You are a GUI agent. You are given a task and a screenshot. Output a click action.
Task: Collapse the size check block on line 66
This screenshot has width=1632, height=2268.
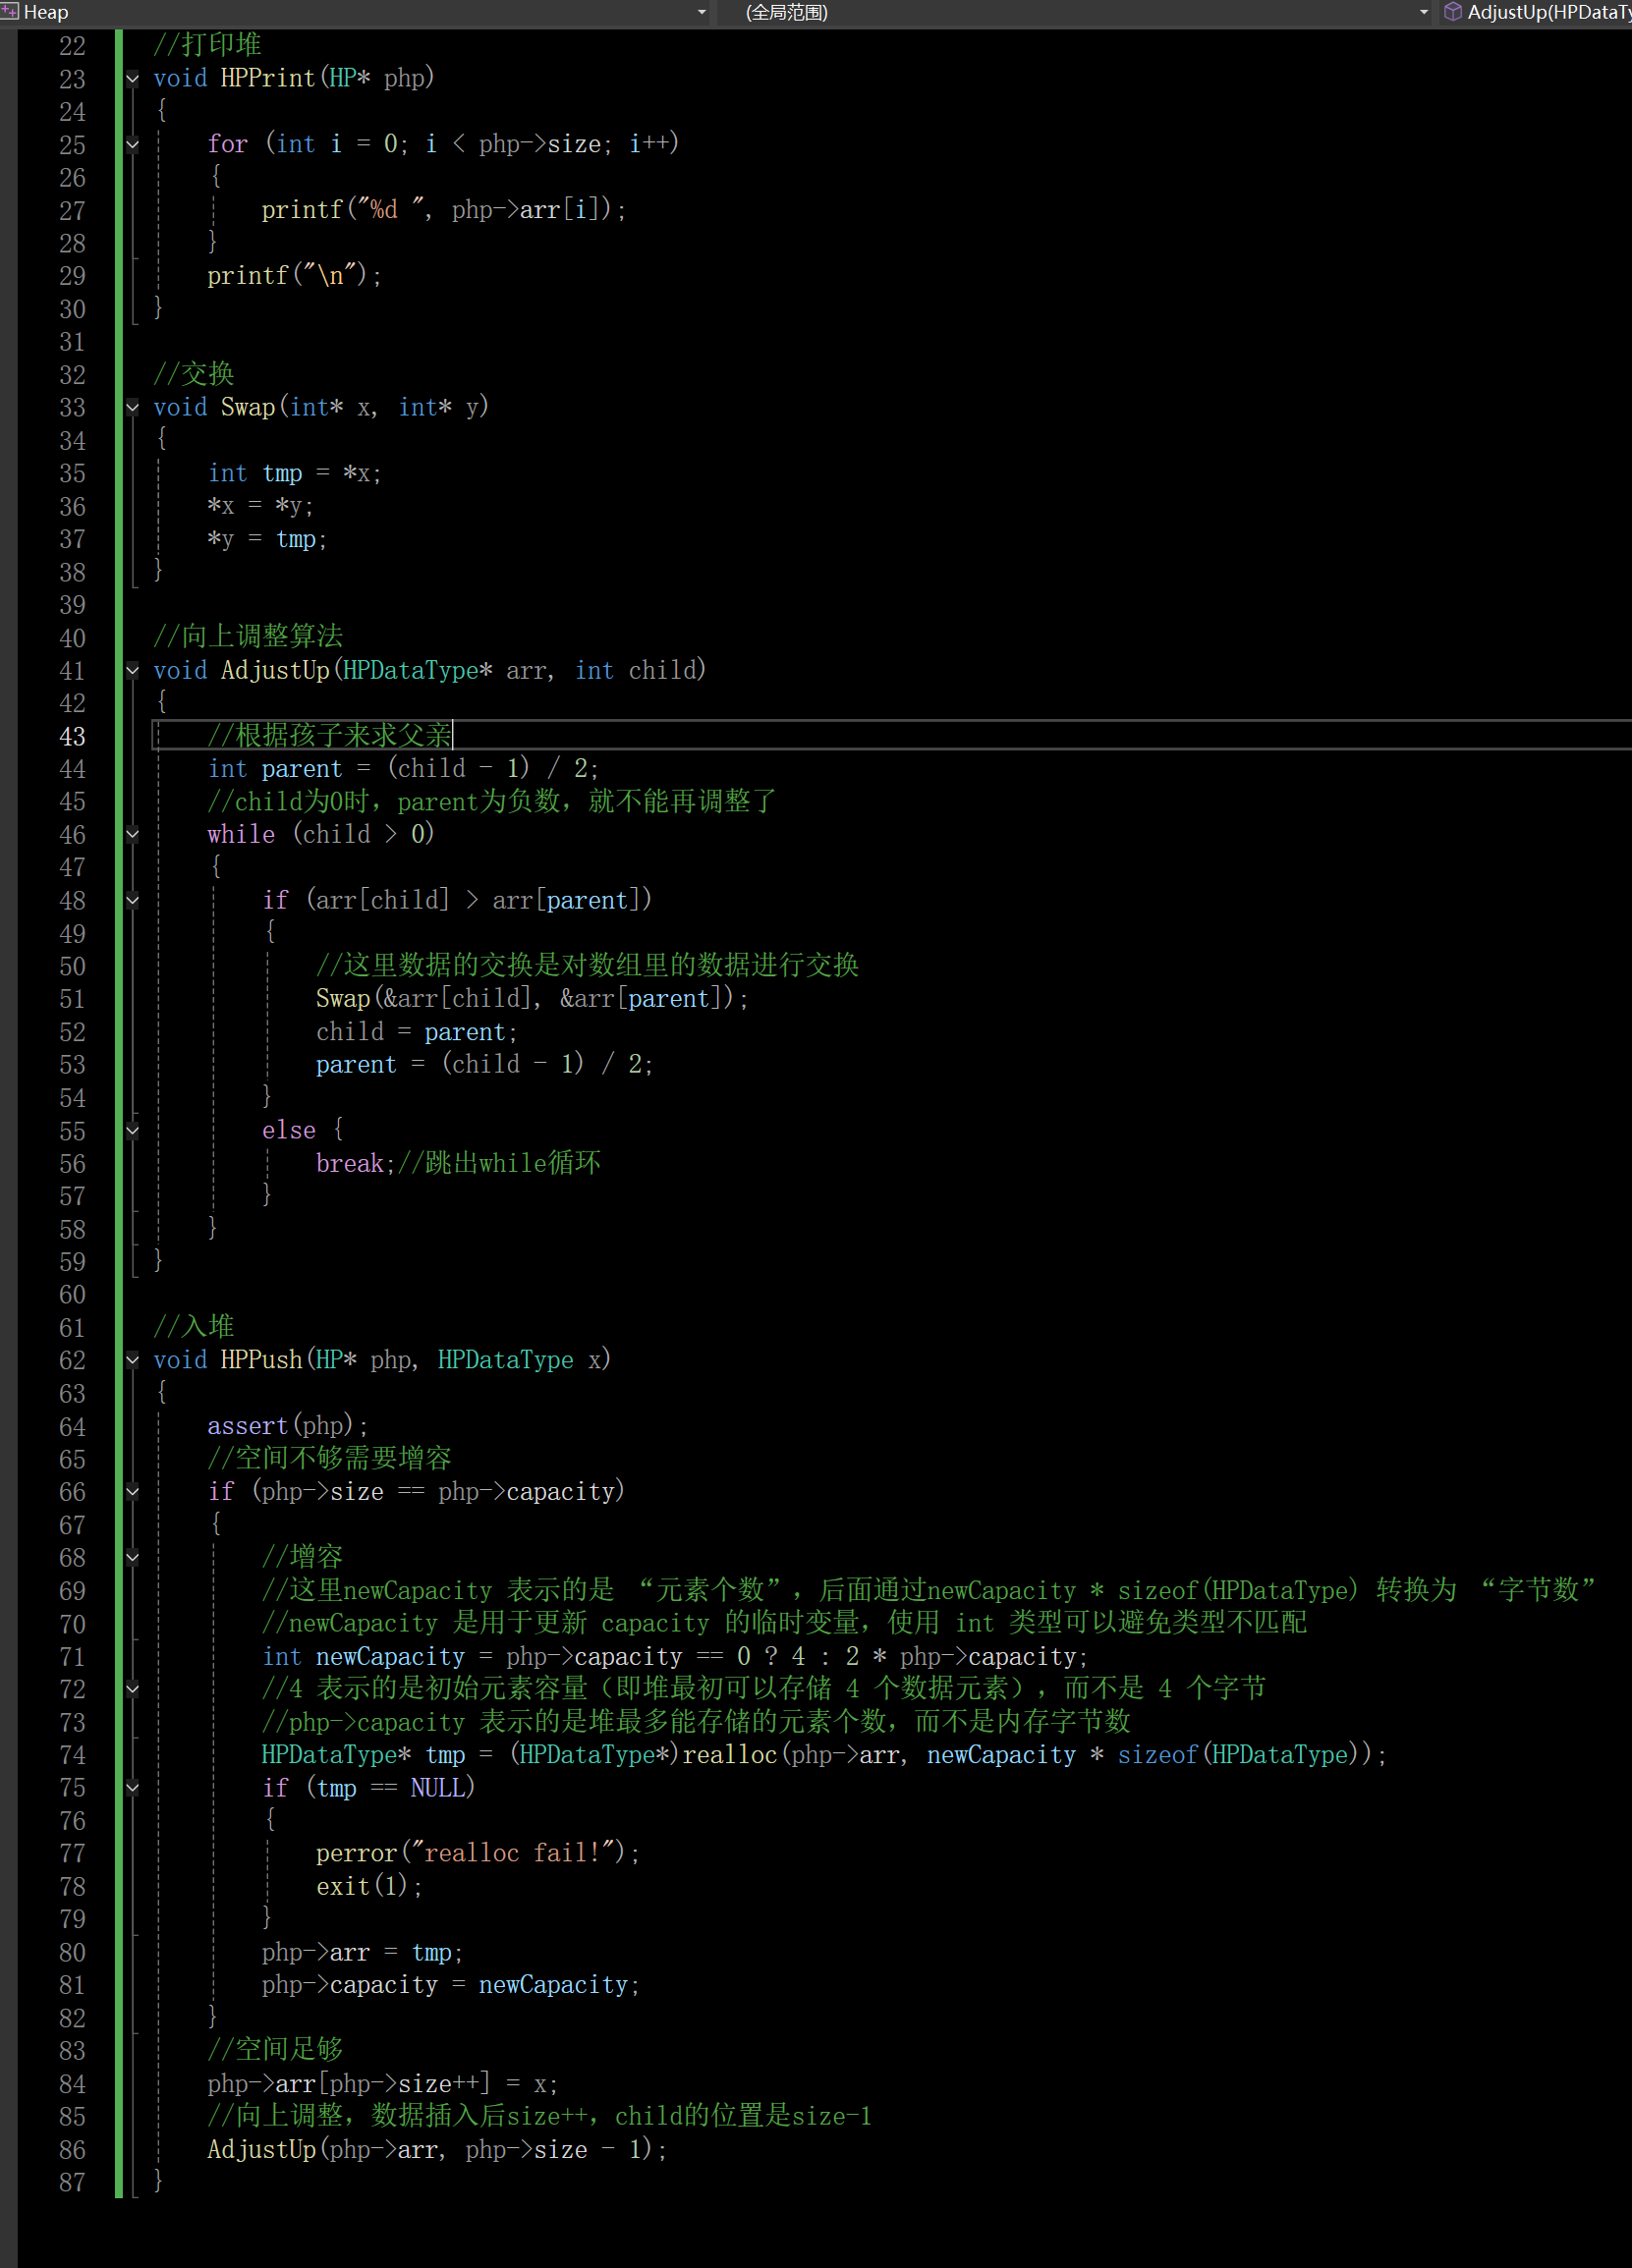132,1491
